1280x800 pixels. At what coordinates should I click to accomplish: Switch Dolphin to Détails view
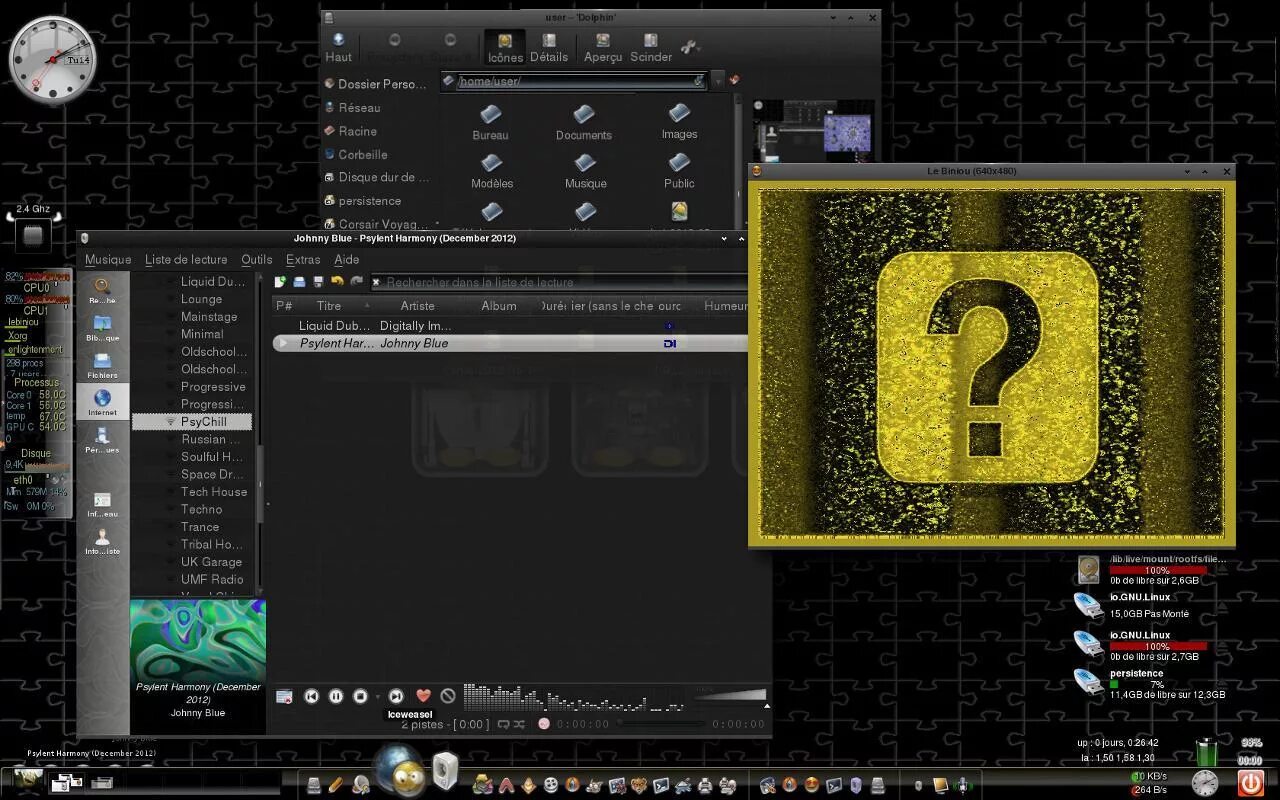point(549,47)
